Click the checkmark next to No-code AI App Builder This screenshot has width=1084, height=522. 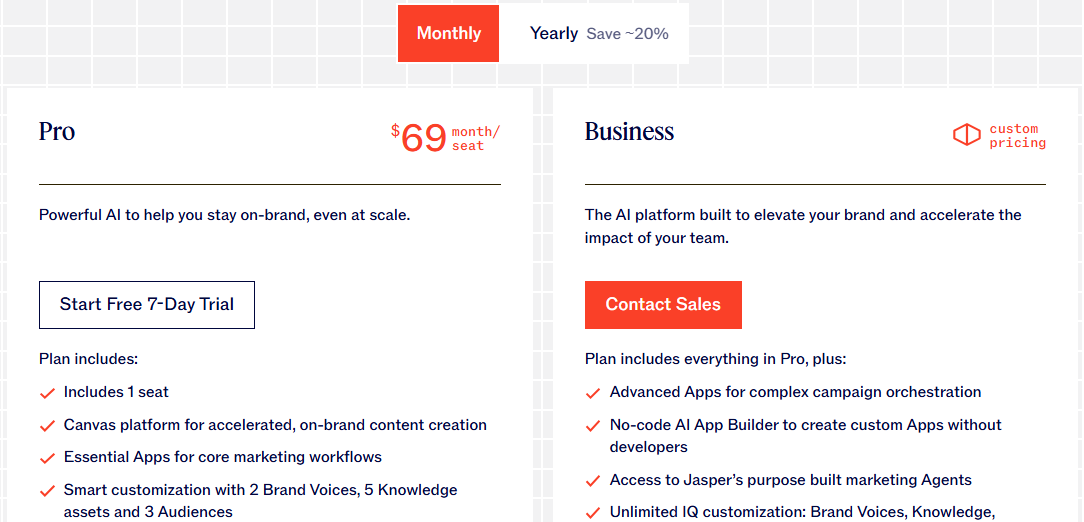point(593,426)
